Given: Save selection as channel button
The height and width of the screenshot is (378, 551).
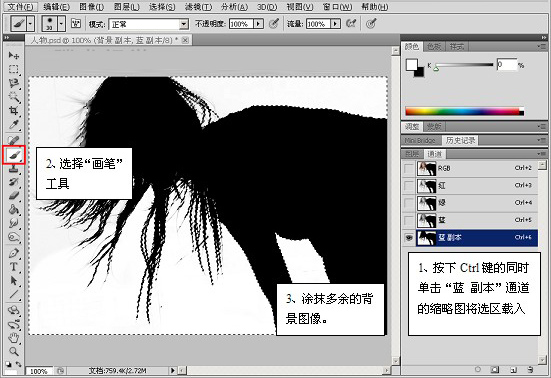Looking at the screenshot, I should click(x=495, y=370).
